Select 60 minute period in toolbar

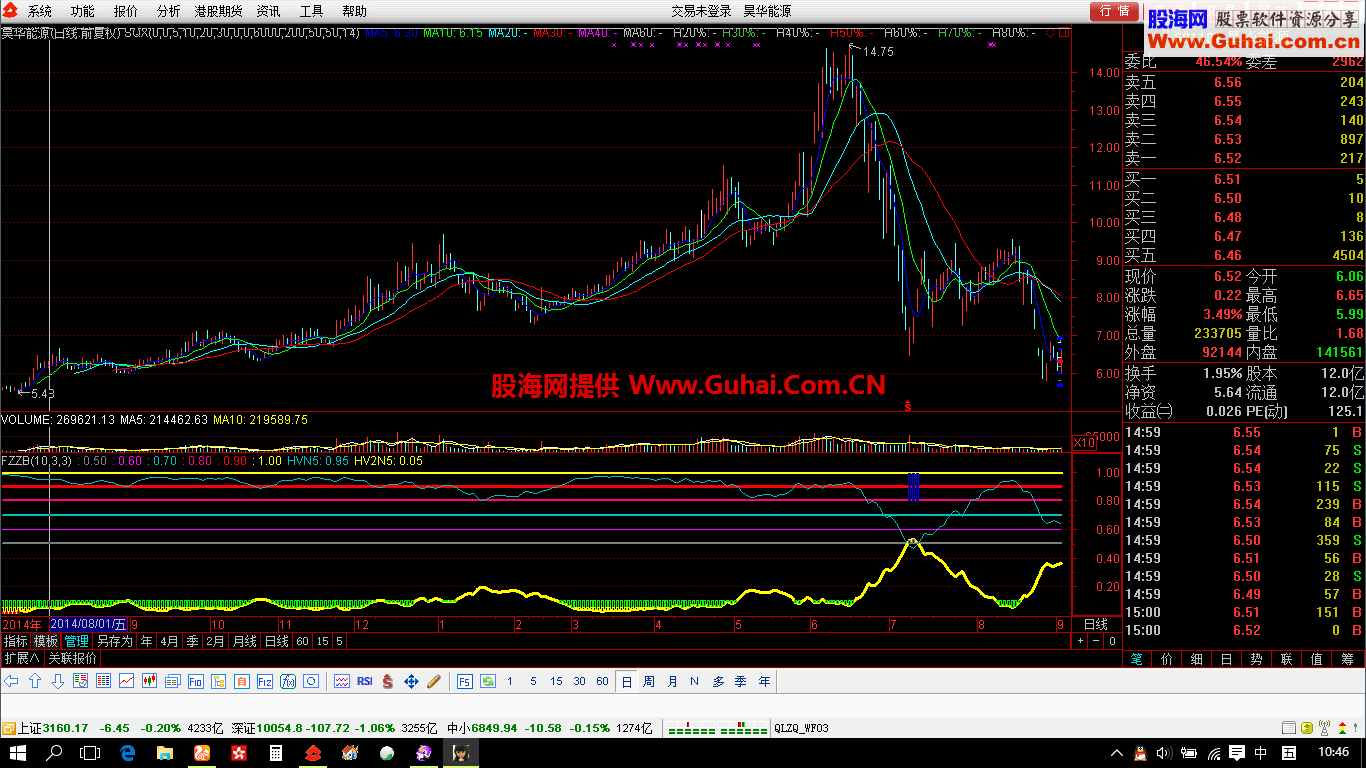602,681
